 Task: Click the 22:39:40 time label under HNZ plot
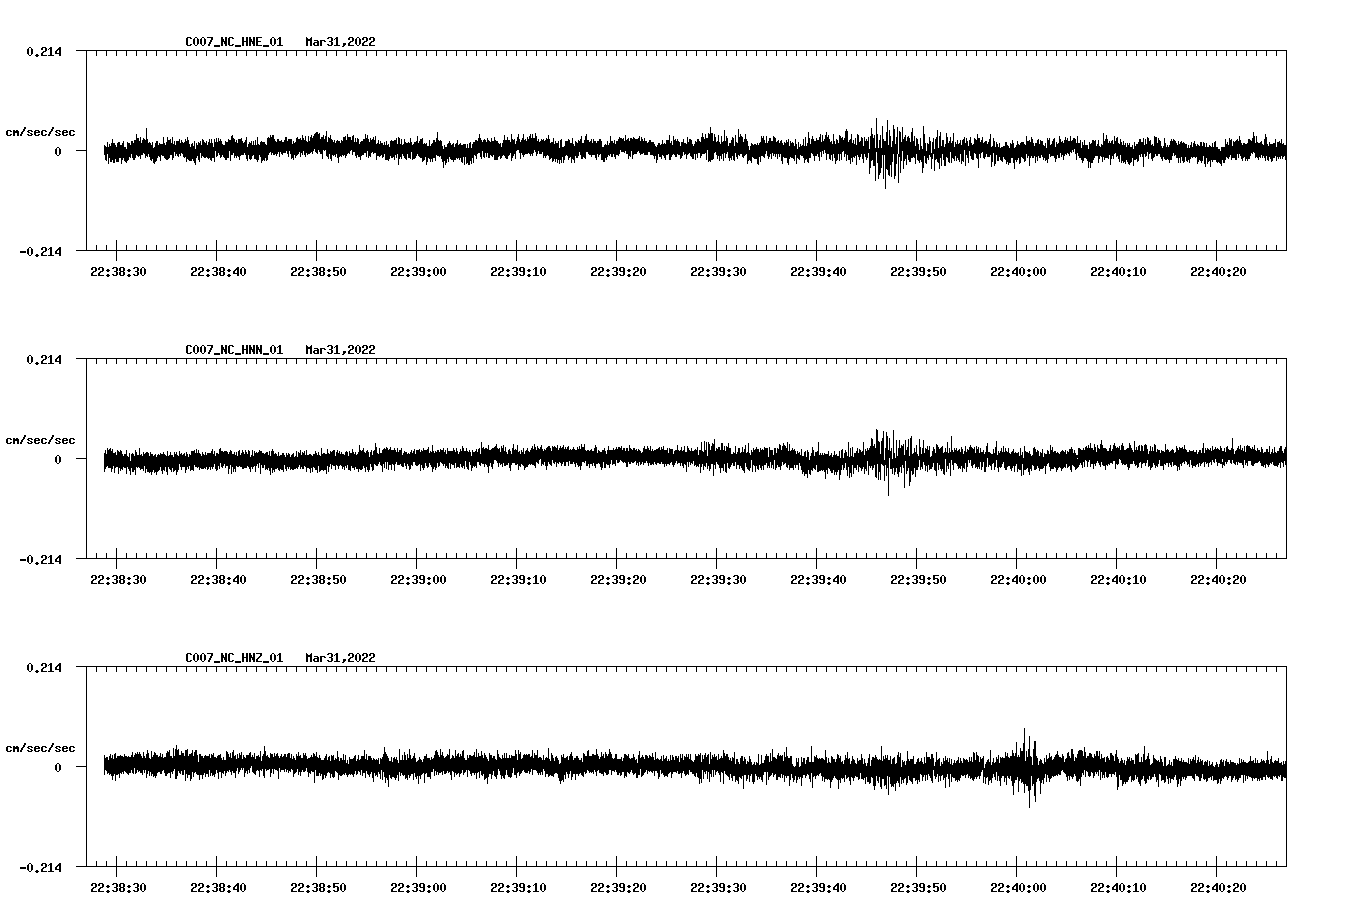pos(818,888)
